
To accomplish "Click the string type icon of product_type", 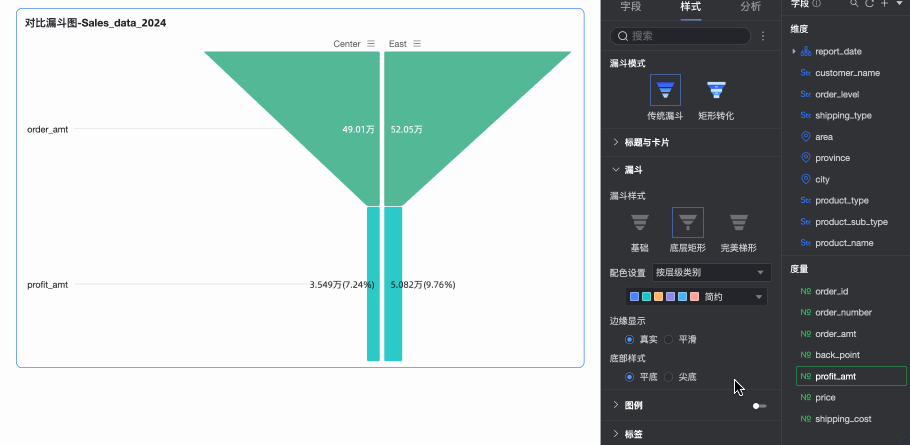I will tap(806, 200).
